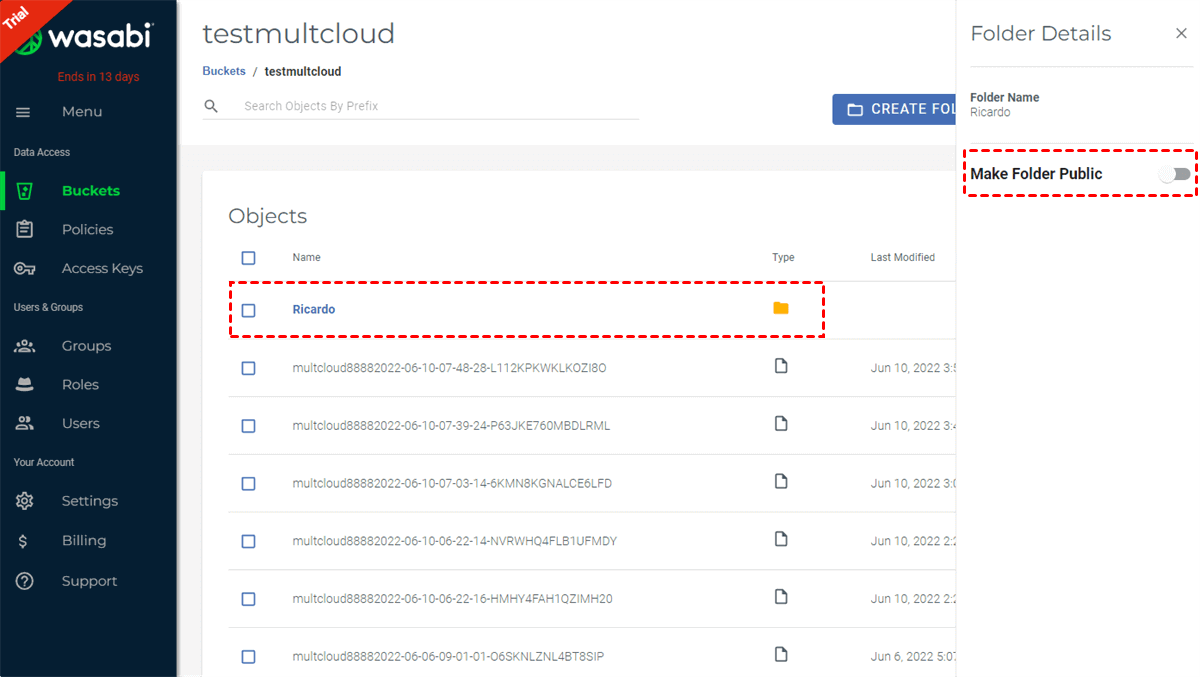Click the hamburger Menu icon
The width and height of the screenshot is (1200, 677).
pyautogui.click(x=24, y=112)
